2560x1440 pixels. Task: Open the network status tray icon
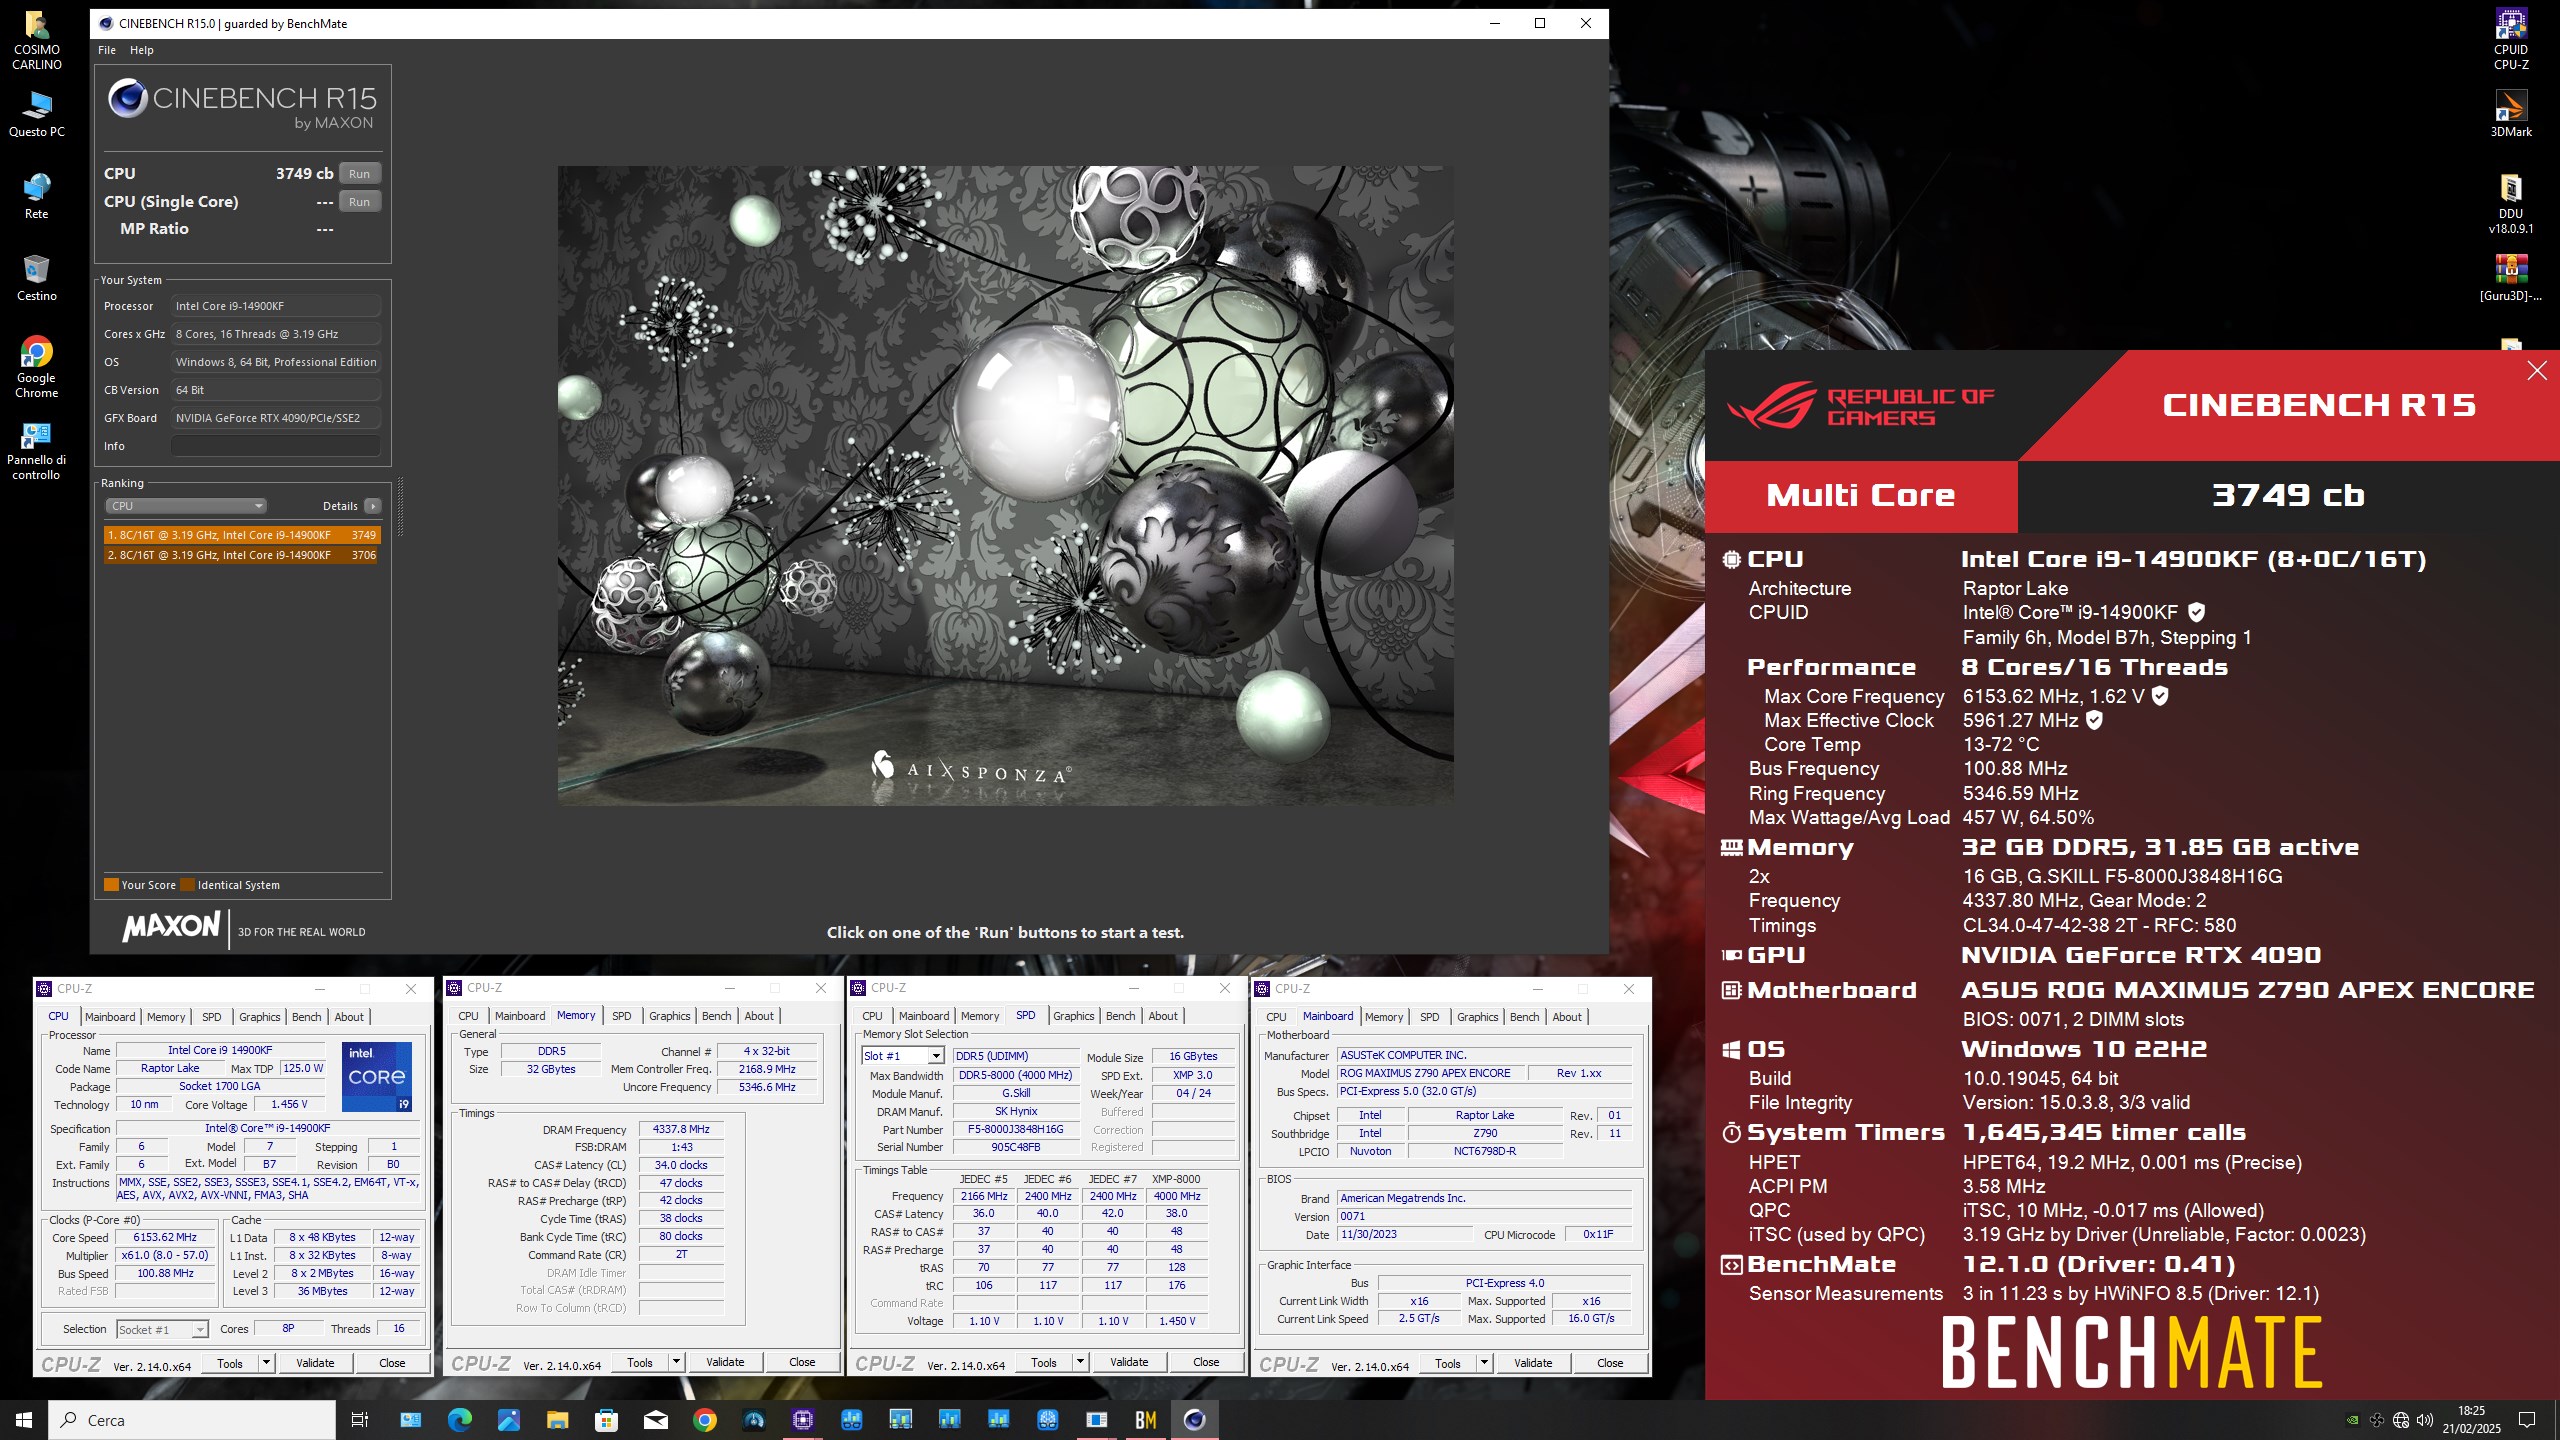(x=2401, y=1420)
